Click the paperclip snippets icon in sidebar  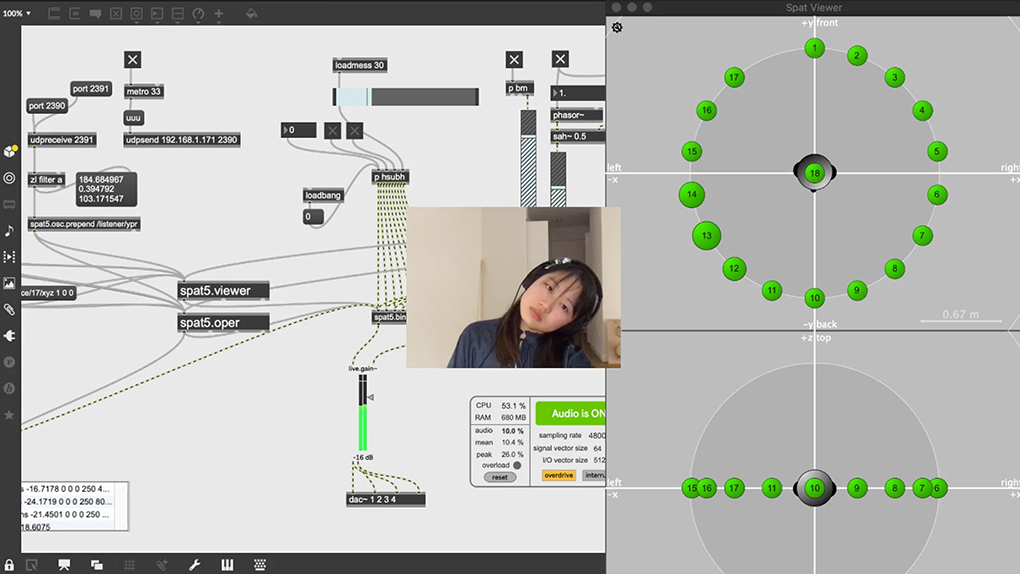coord(10,310)
